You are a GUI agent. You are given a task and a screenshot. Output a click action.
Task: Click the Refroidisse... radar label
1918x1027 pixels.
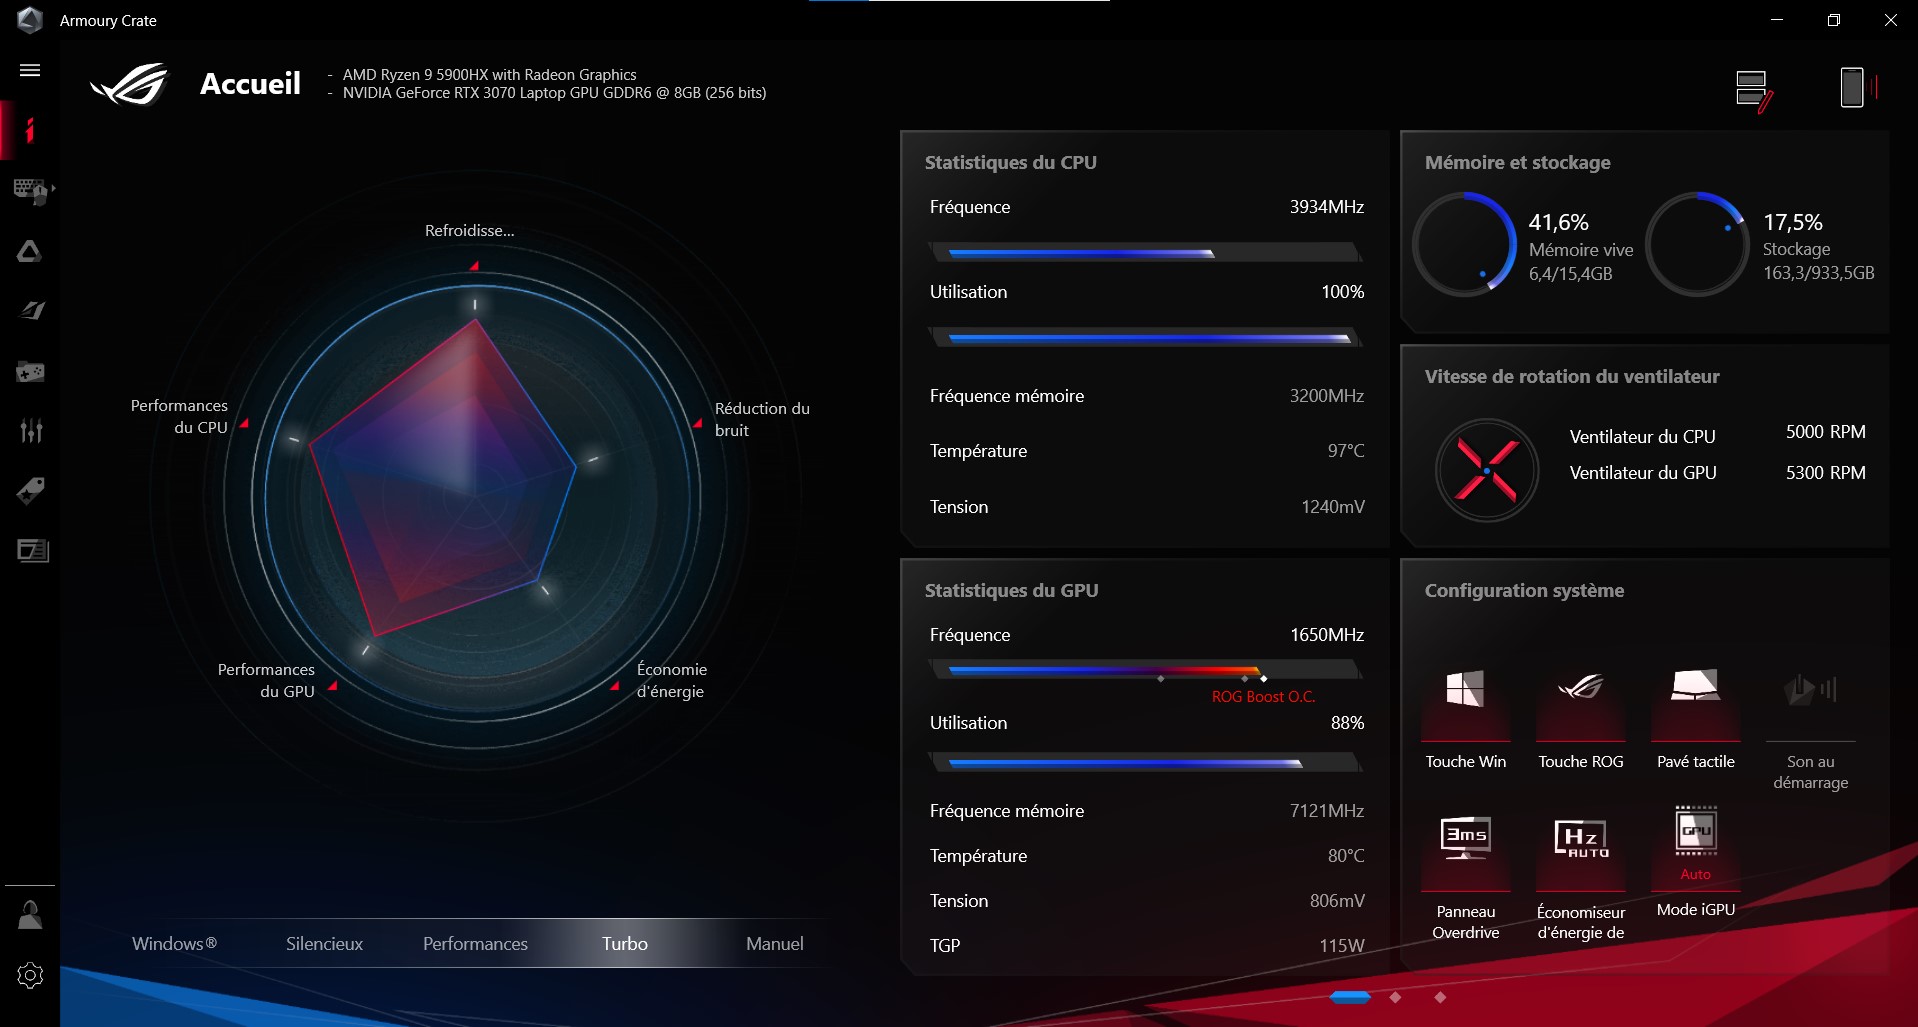tap(469, 230)
